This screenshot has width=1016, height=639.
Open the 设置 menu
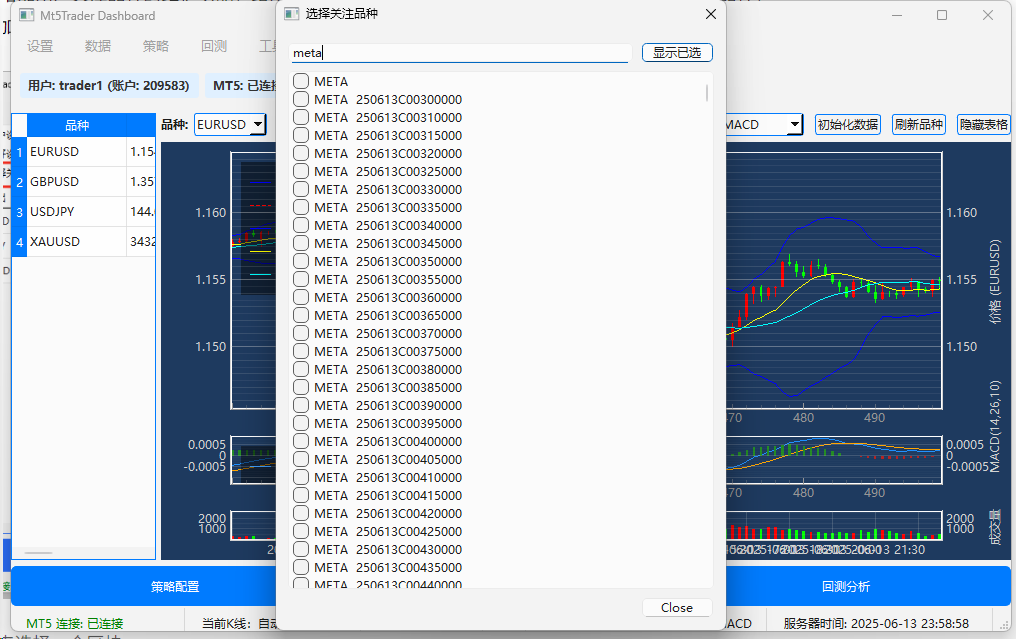(40, 46)
